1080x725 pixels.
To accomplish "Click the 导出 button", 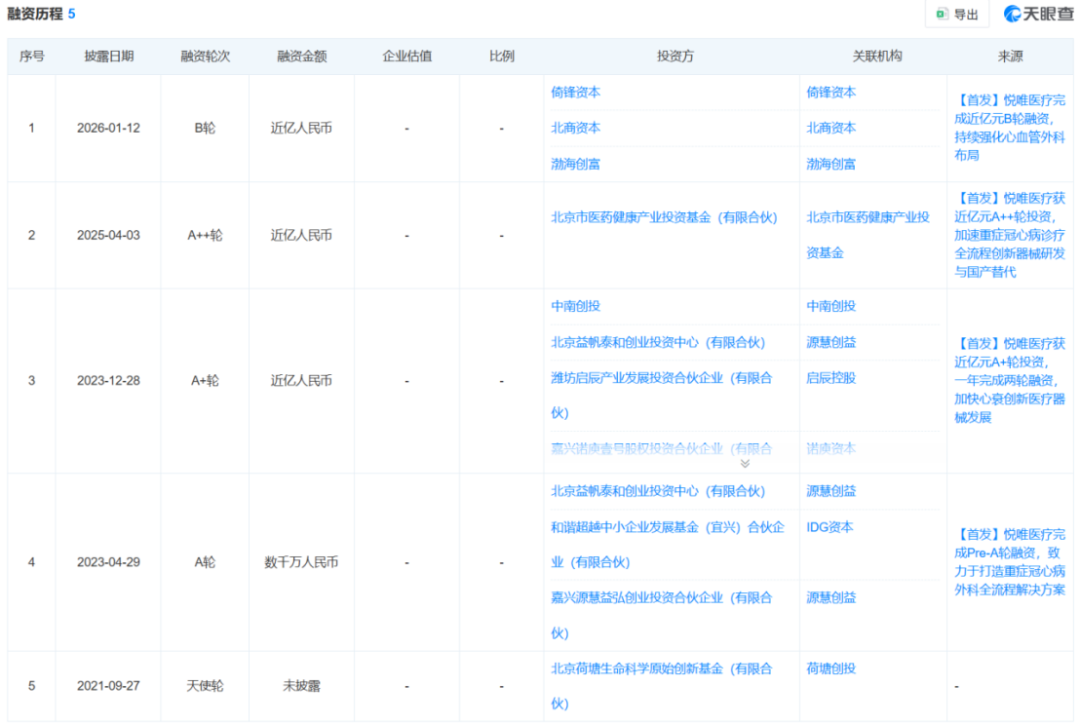I will [x=957, y=14].
